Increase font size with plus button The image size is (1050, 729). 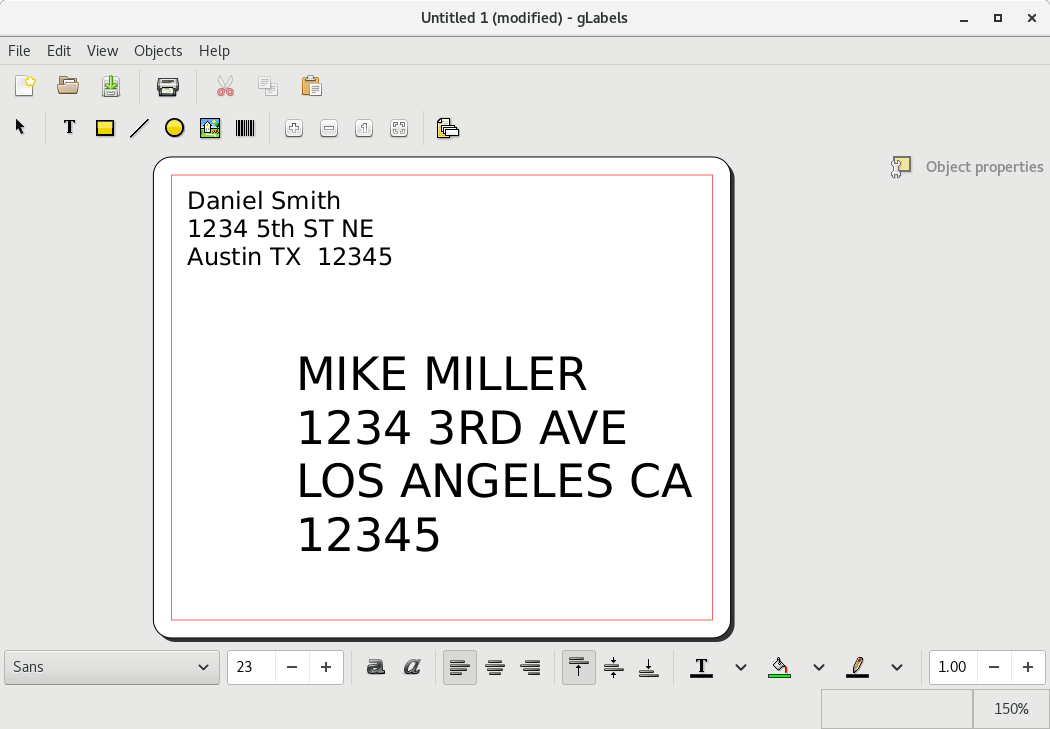(x=326, y=667)
